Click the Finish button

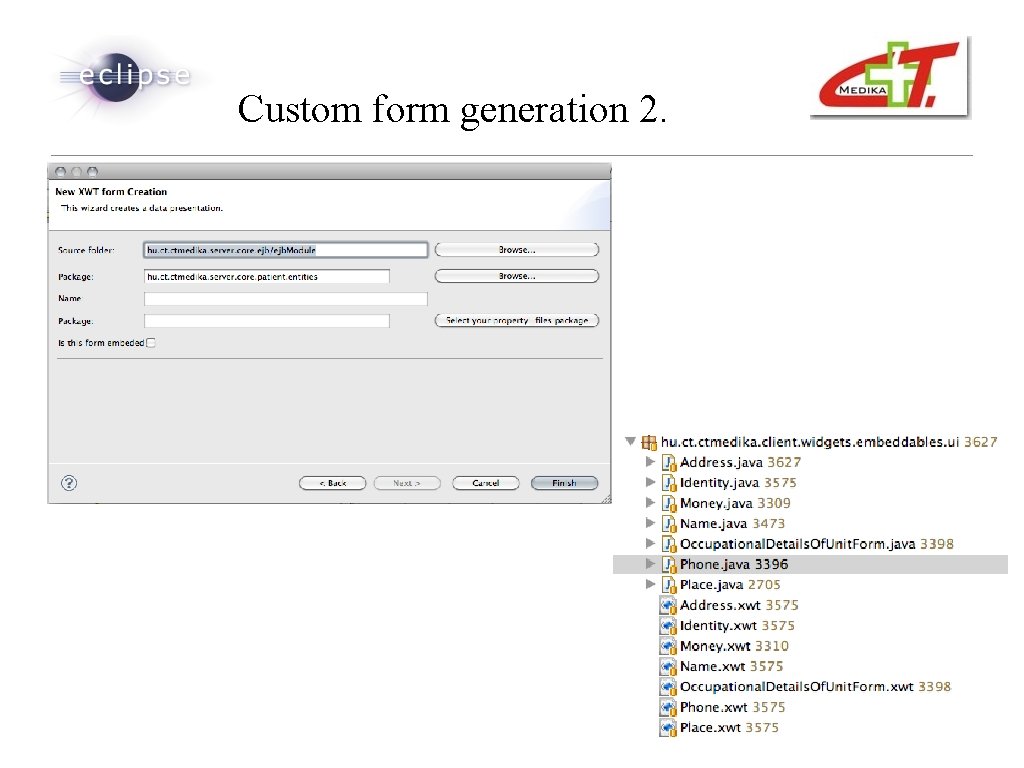click(x=564, y=483)
